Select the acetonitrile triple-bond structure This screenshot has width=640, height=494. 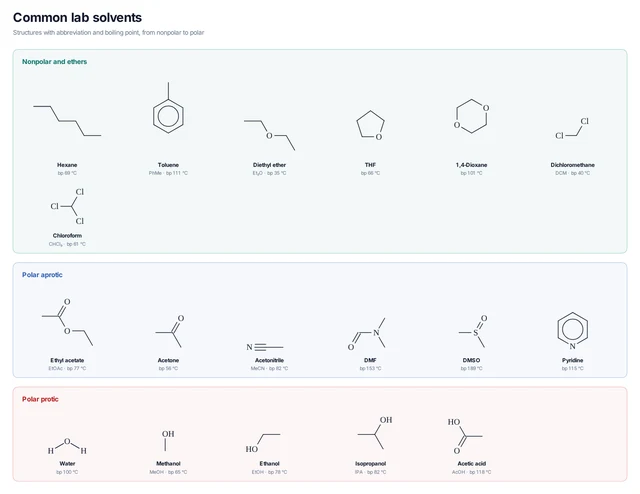264,347
